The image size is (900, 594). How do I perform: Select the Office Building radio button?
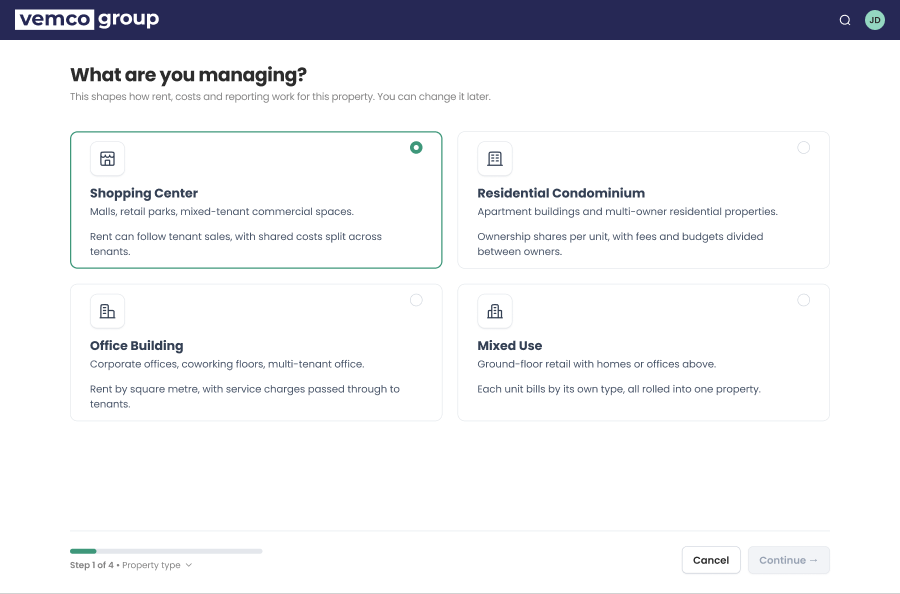(416, 300)
